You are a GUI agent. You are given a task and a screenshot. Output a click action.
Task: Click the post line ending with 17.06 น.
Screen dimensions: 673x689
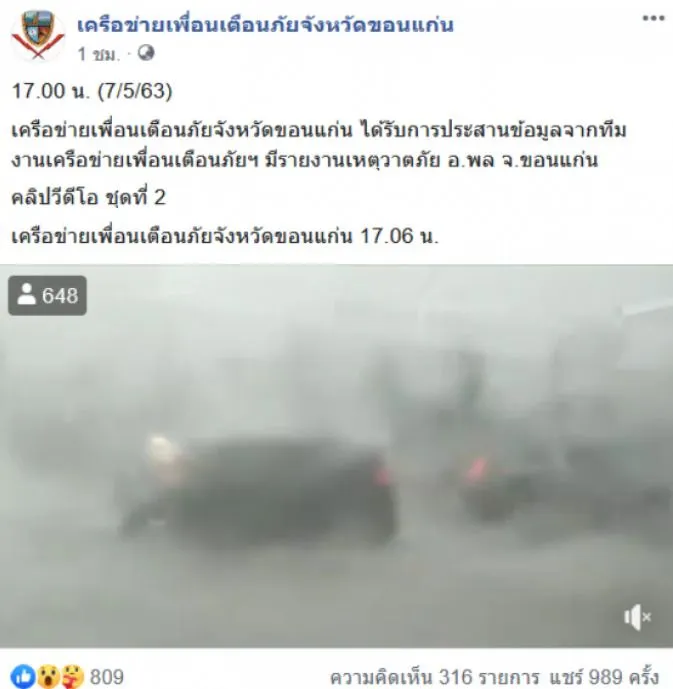point(225,236)
